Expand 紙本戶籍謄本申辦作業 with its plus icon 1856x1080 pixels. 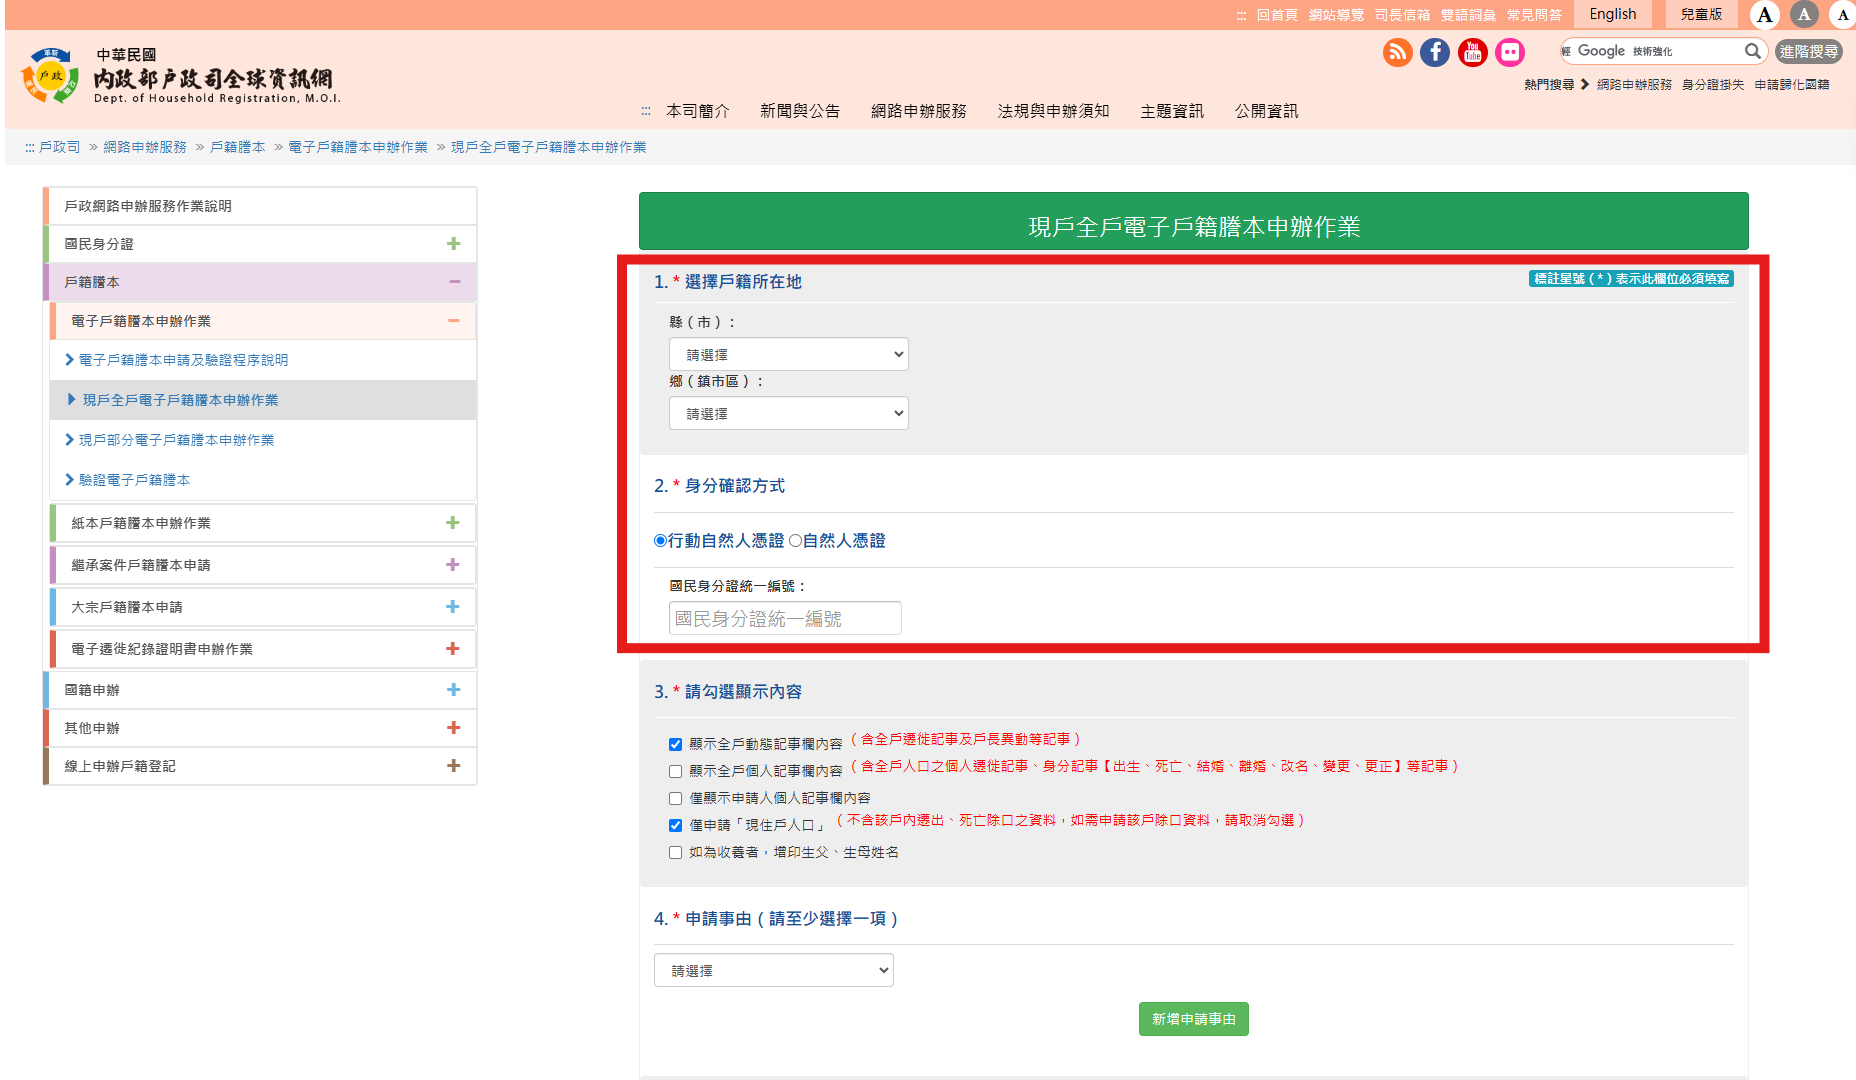point(452,523)
